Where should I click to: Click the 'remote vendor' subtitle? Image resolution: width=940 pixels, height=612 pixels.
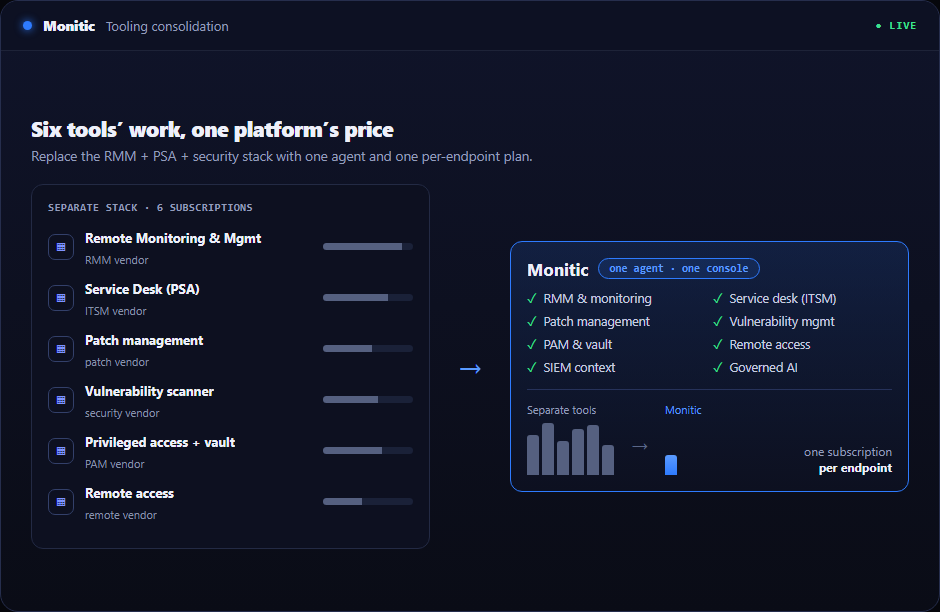click(x=120, y=515)
